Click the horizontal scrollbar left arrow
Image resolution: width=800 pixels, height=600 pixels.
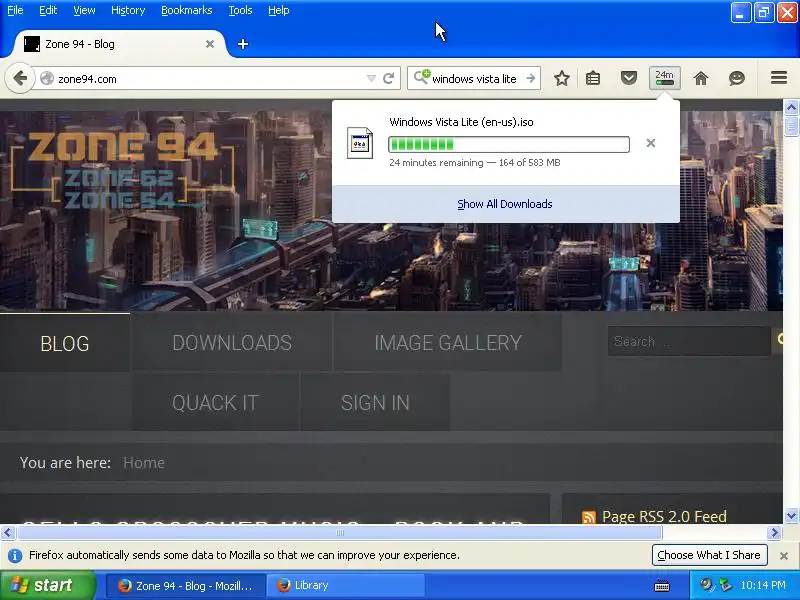point(7,533)
